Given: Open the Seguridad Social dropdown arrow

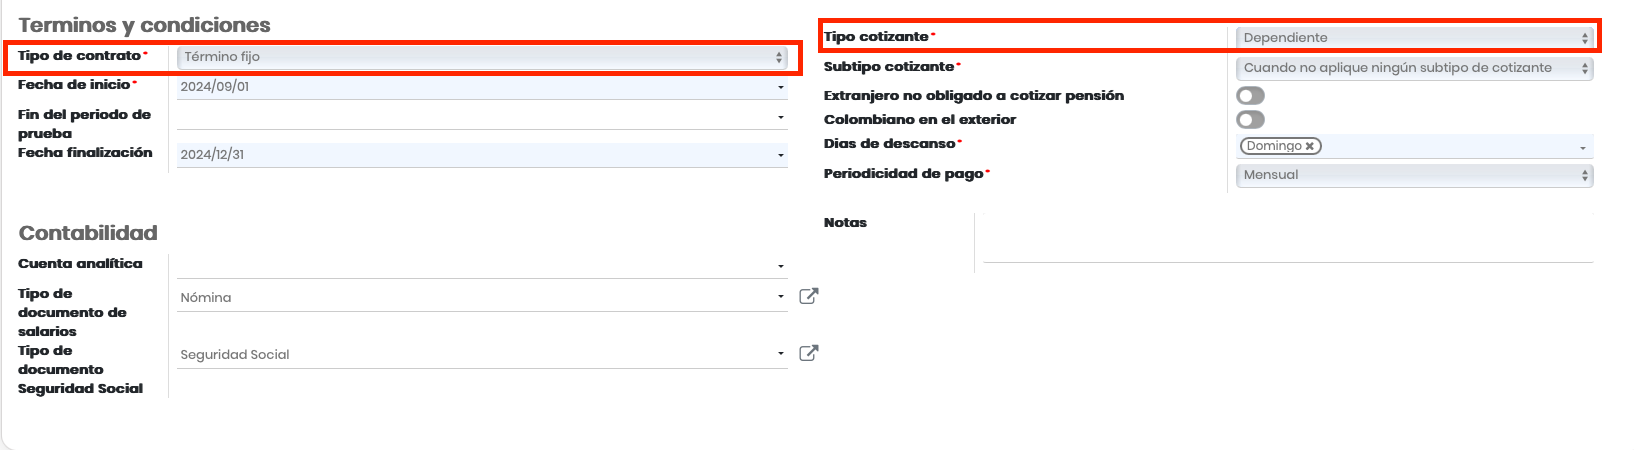Looking at the screenshot, I should tap(781, 354).
